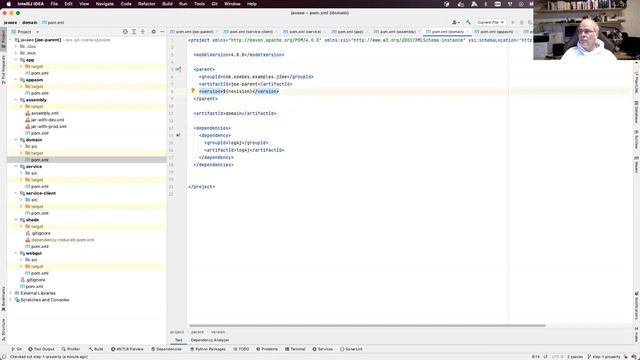Viewport: 640px width, 360px height.
Task: Click the 2 spaces indent indicator in the status bar
Action: [x=575, y=357]
